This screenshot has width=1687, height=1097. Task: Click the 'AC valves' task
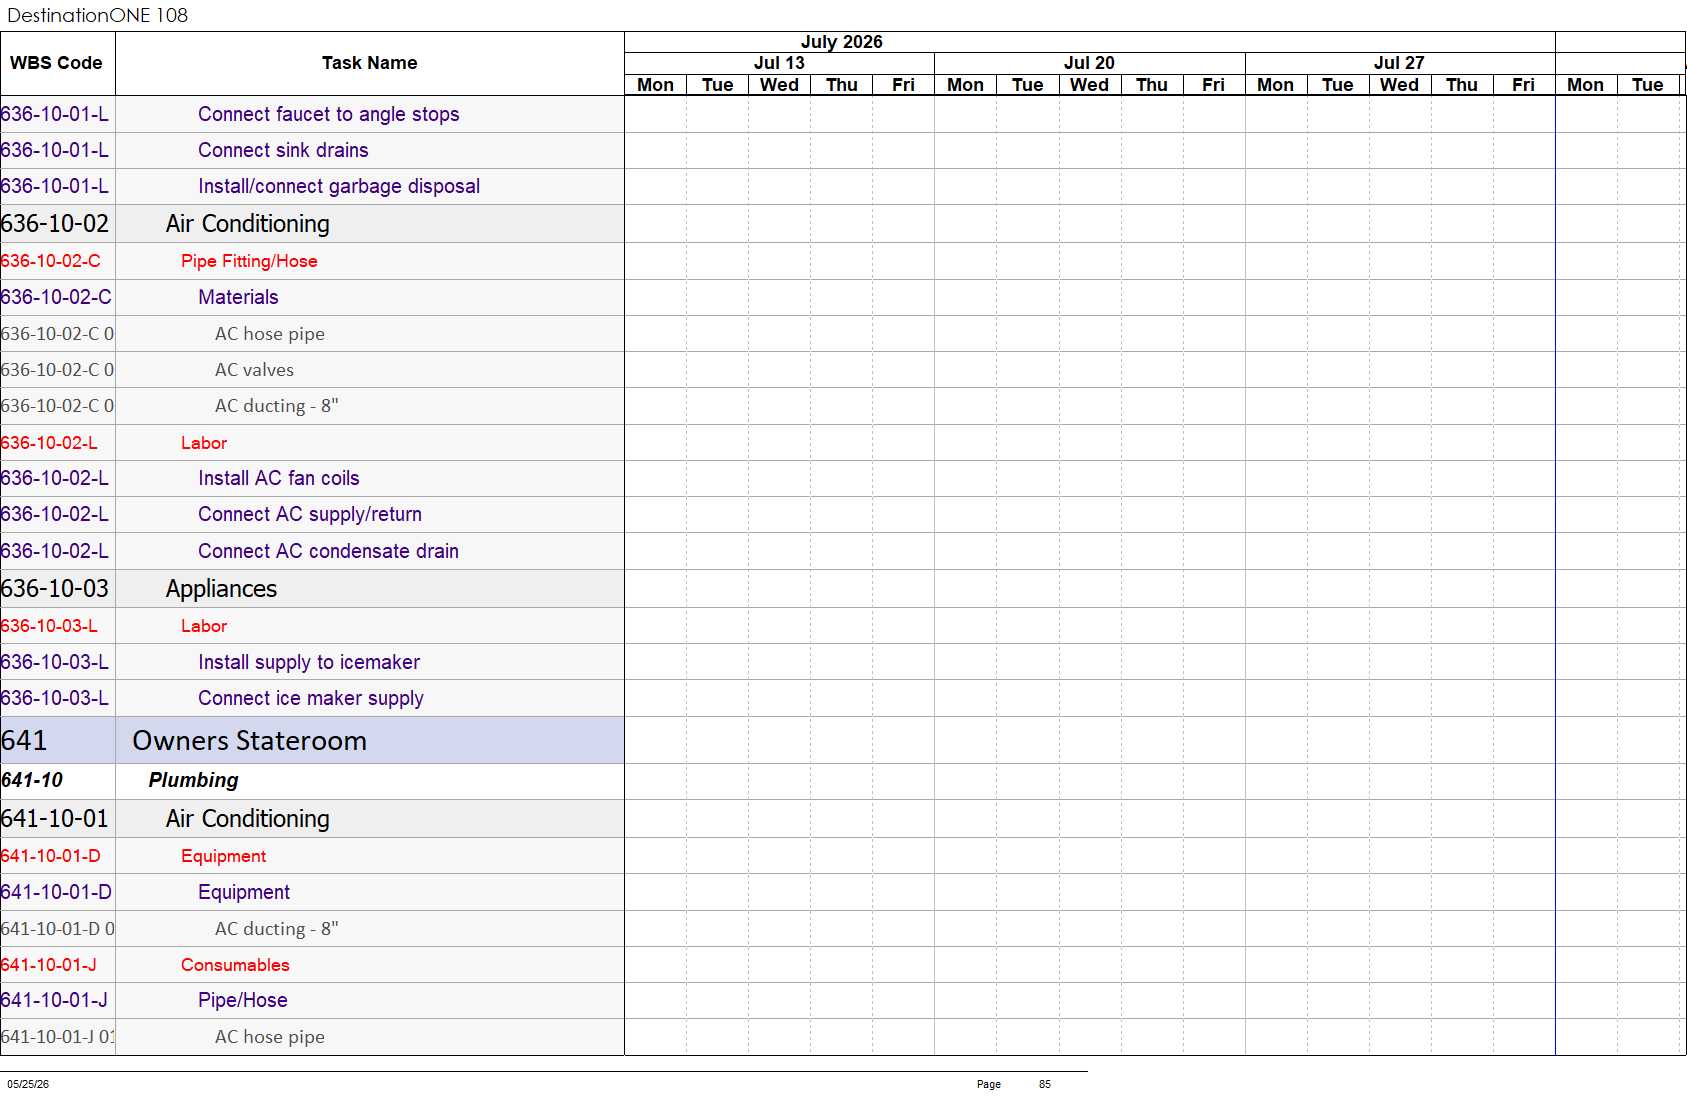tap(254, 370)
